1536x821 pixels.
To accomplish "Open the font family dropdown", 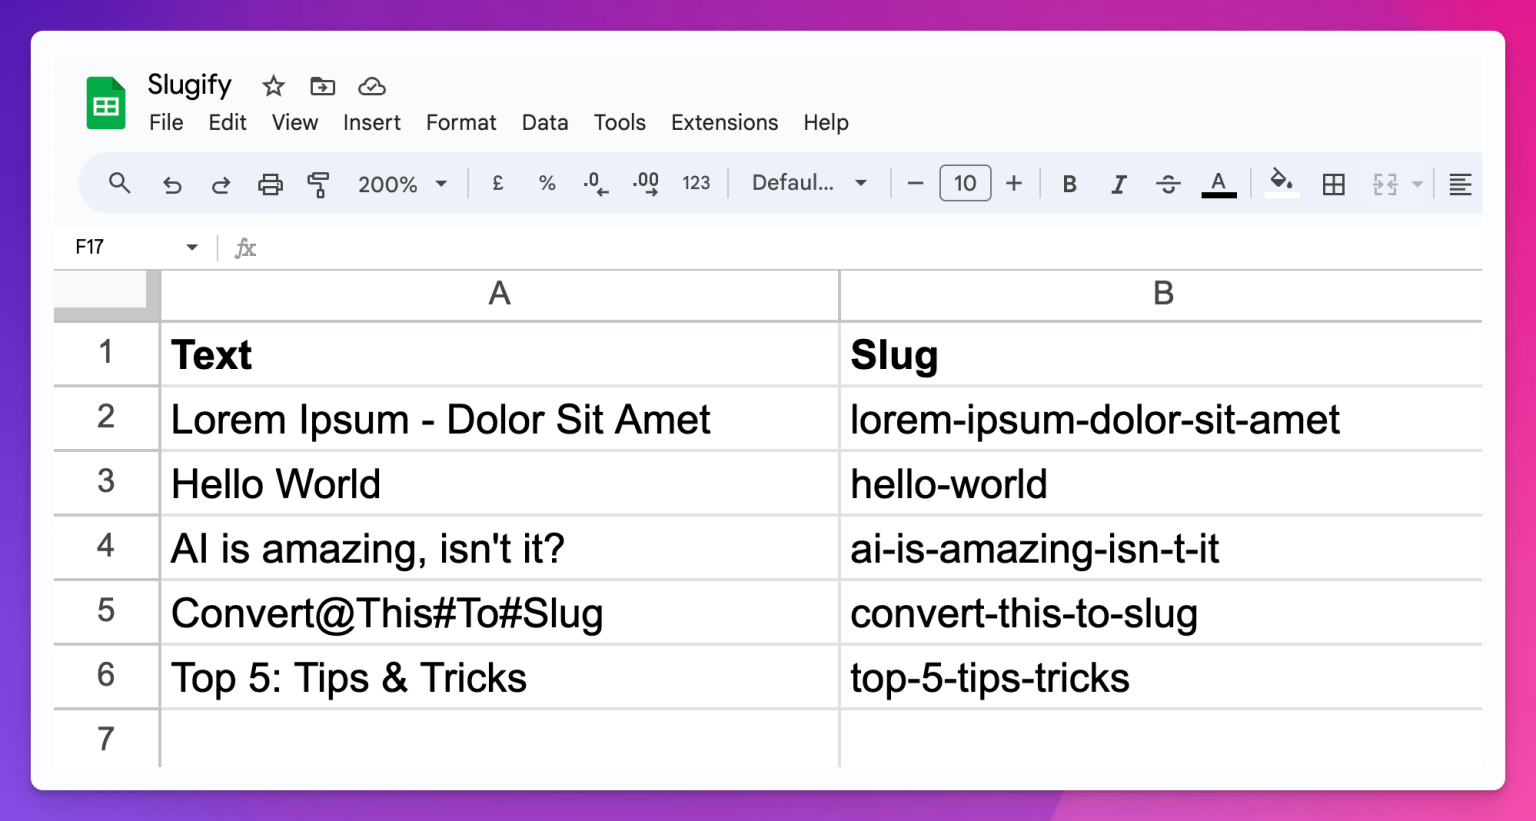I will (807, 184).
